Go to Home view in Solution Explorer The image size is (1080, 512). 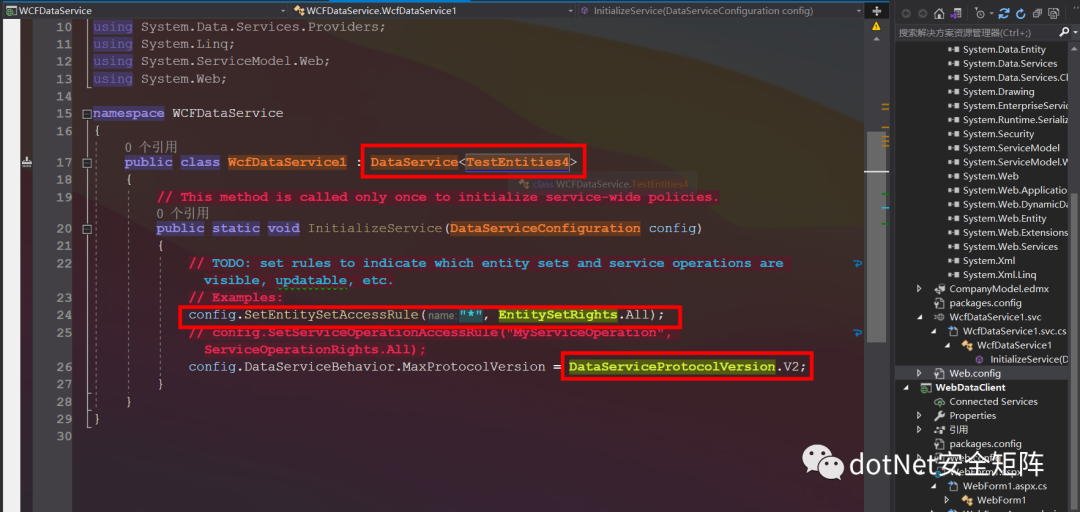[938, 13]
